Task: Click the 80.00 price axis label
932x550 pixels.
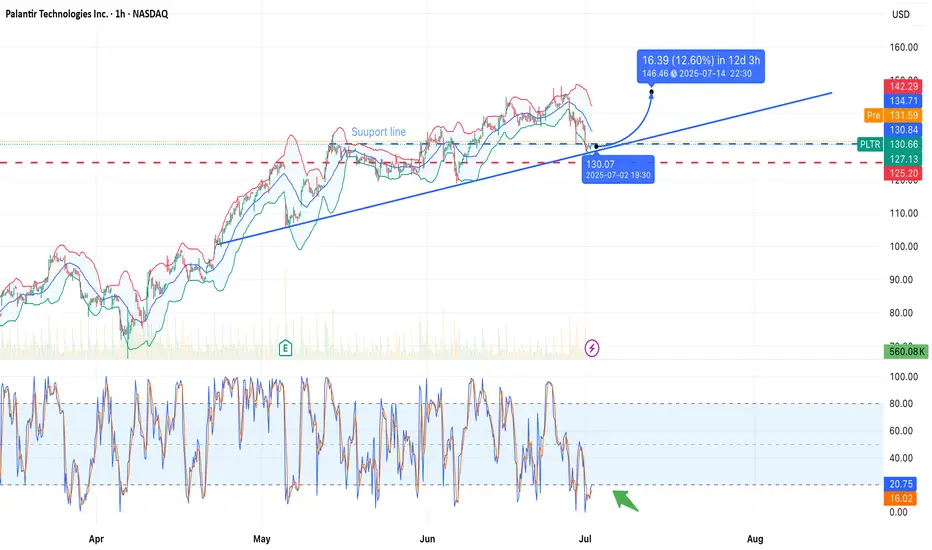Action: pyautogui.click(x=901, y=313)
